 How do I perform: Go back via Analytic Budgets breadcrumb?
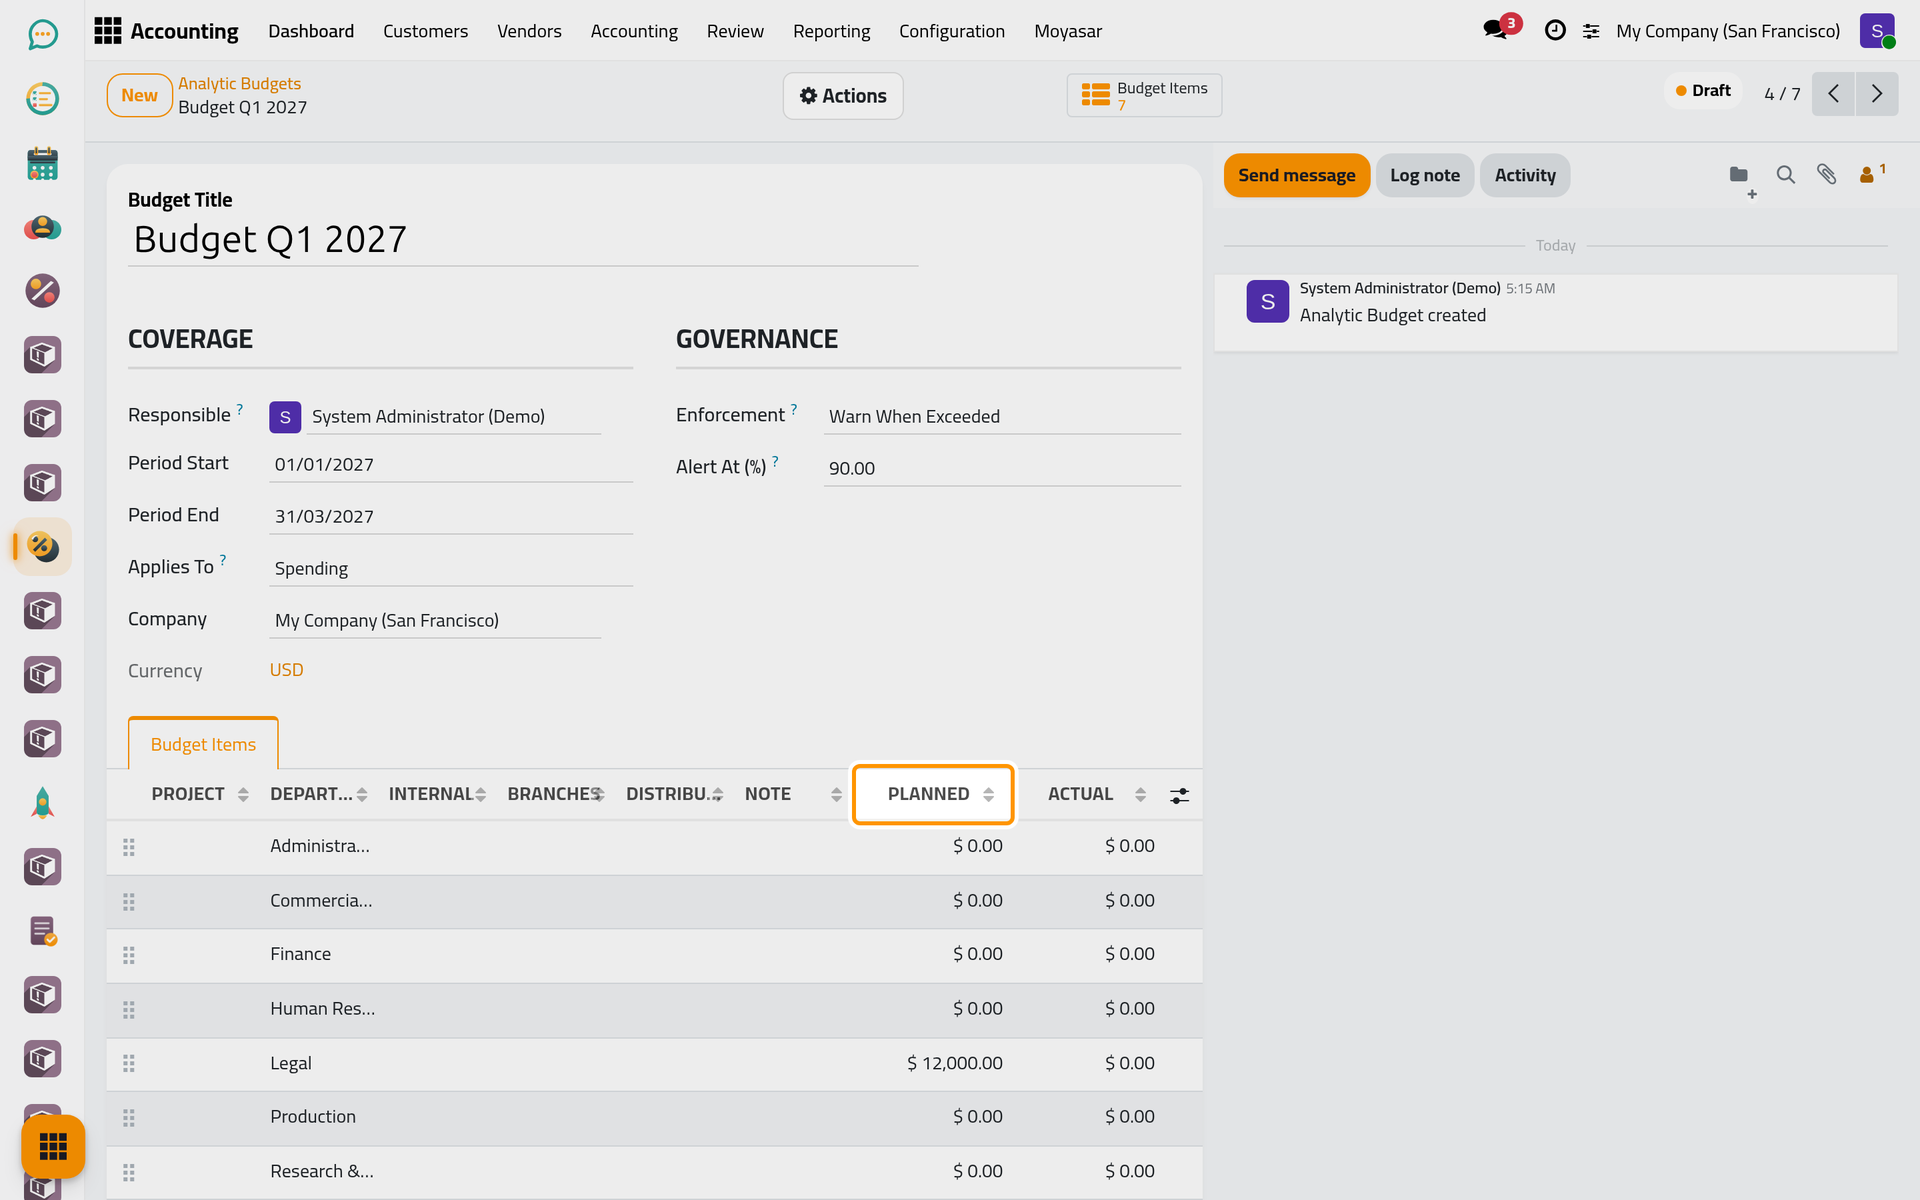point(239,83)
